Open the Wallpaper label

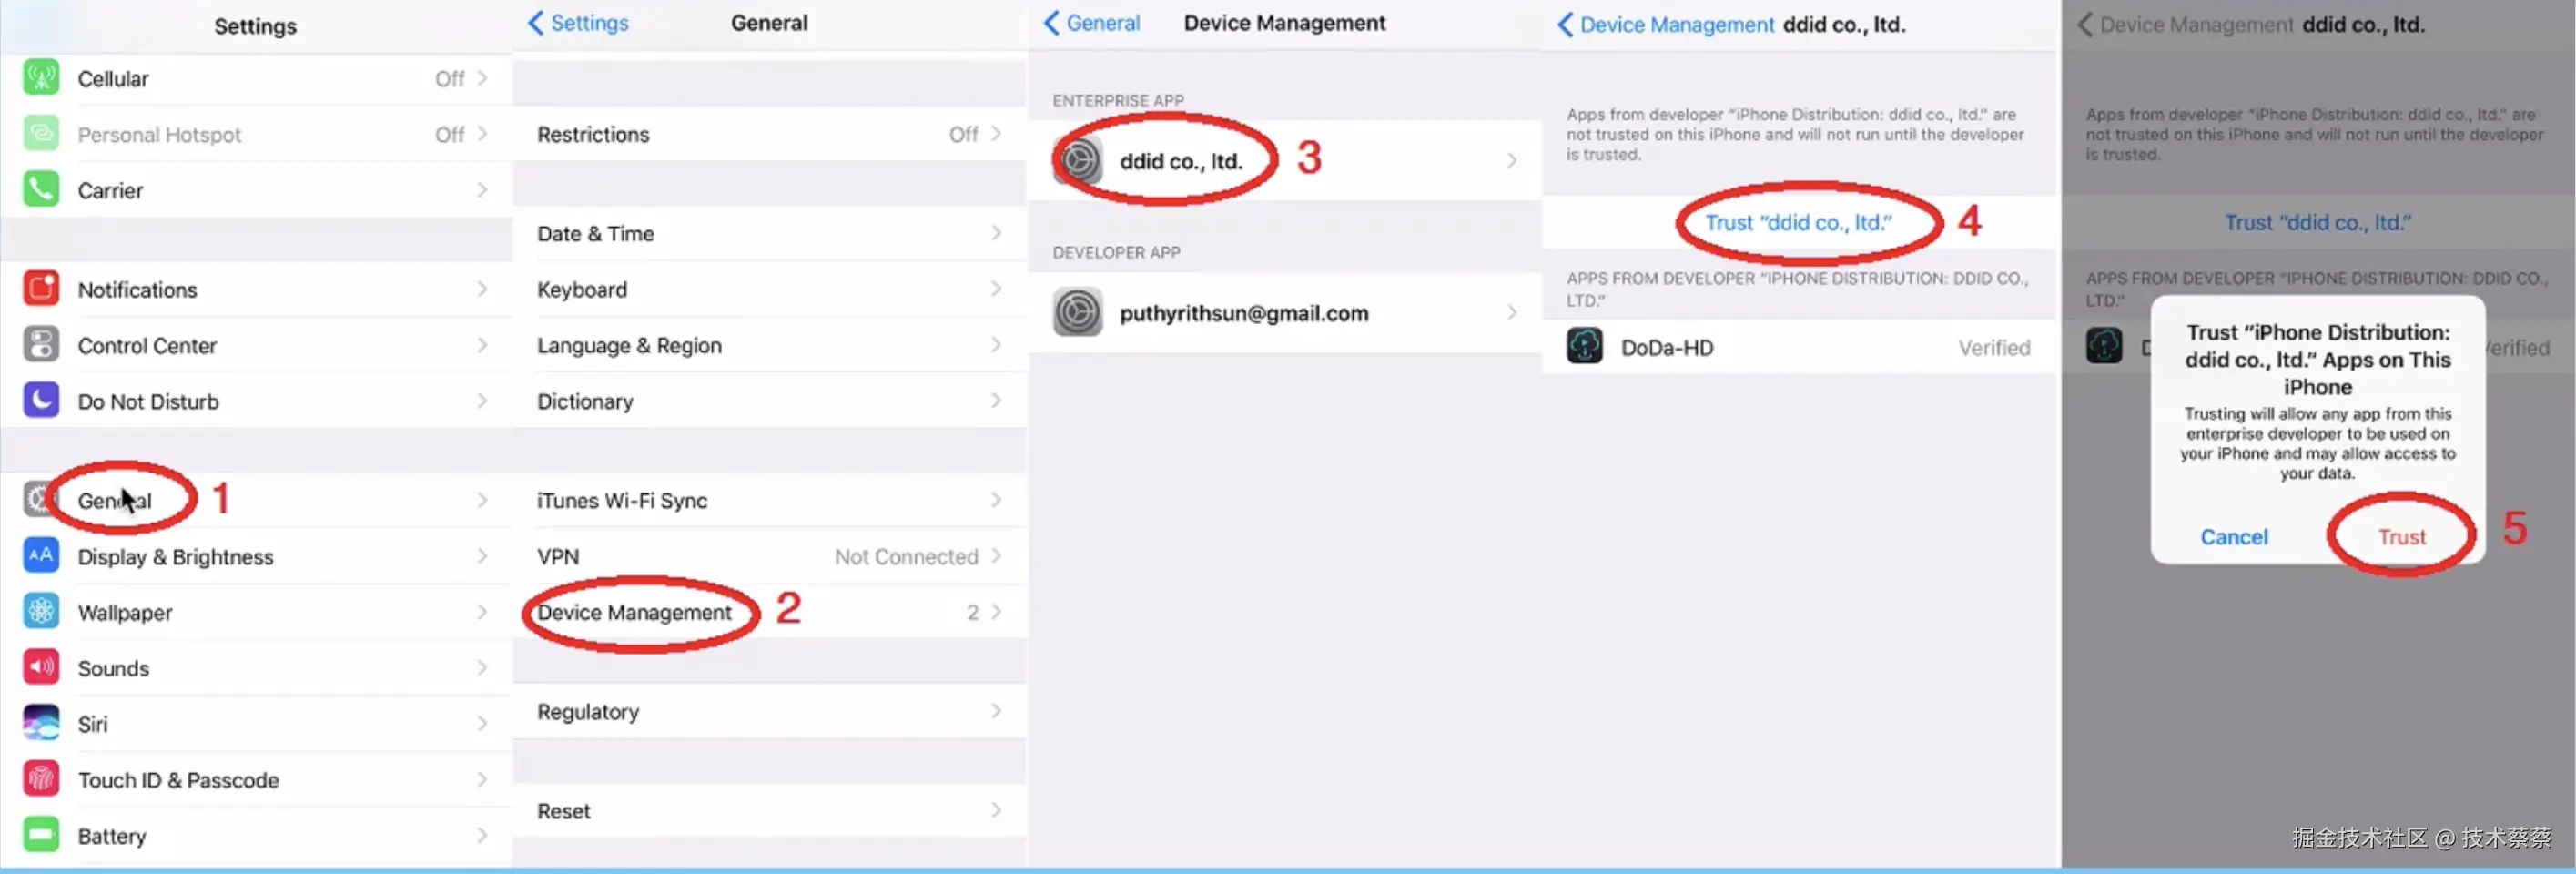(125, 612)
